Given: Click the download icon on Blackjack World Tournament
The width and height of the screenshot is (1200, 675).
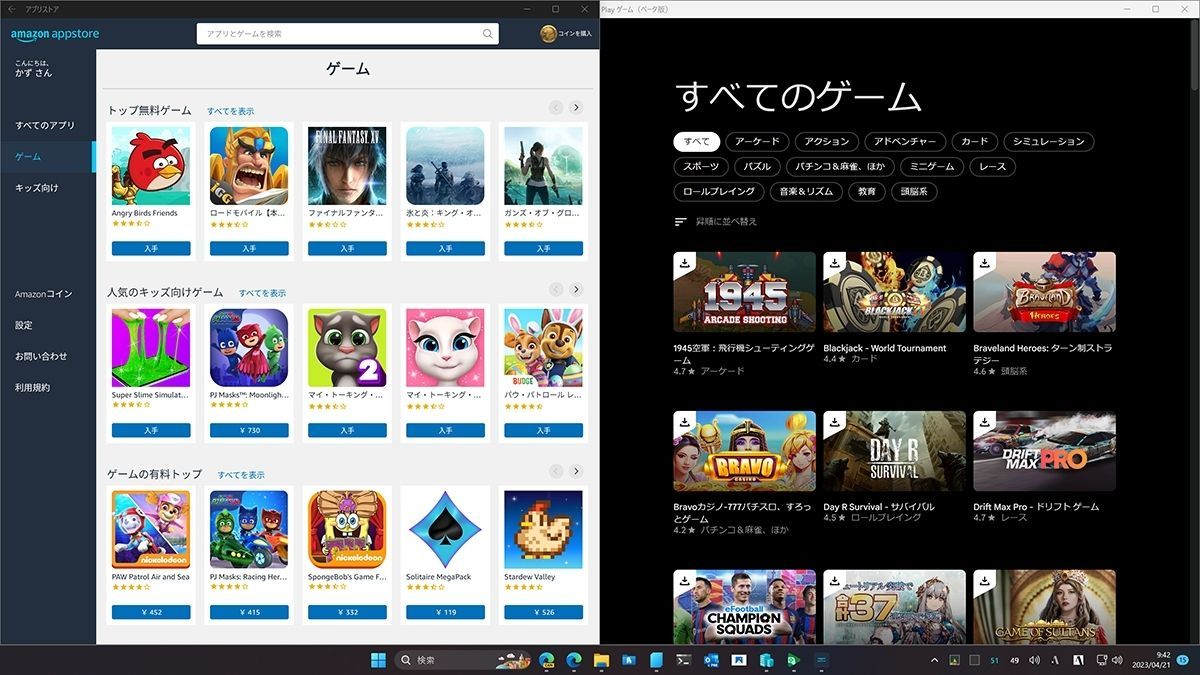Looking at the screenshot, I should point(834,263).
